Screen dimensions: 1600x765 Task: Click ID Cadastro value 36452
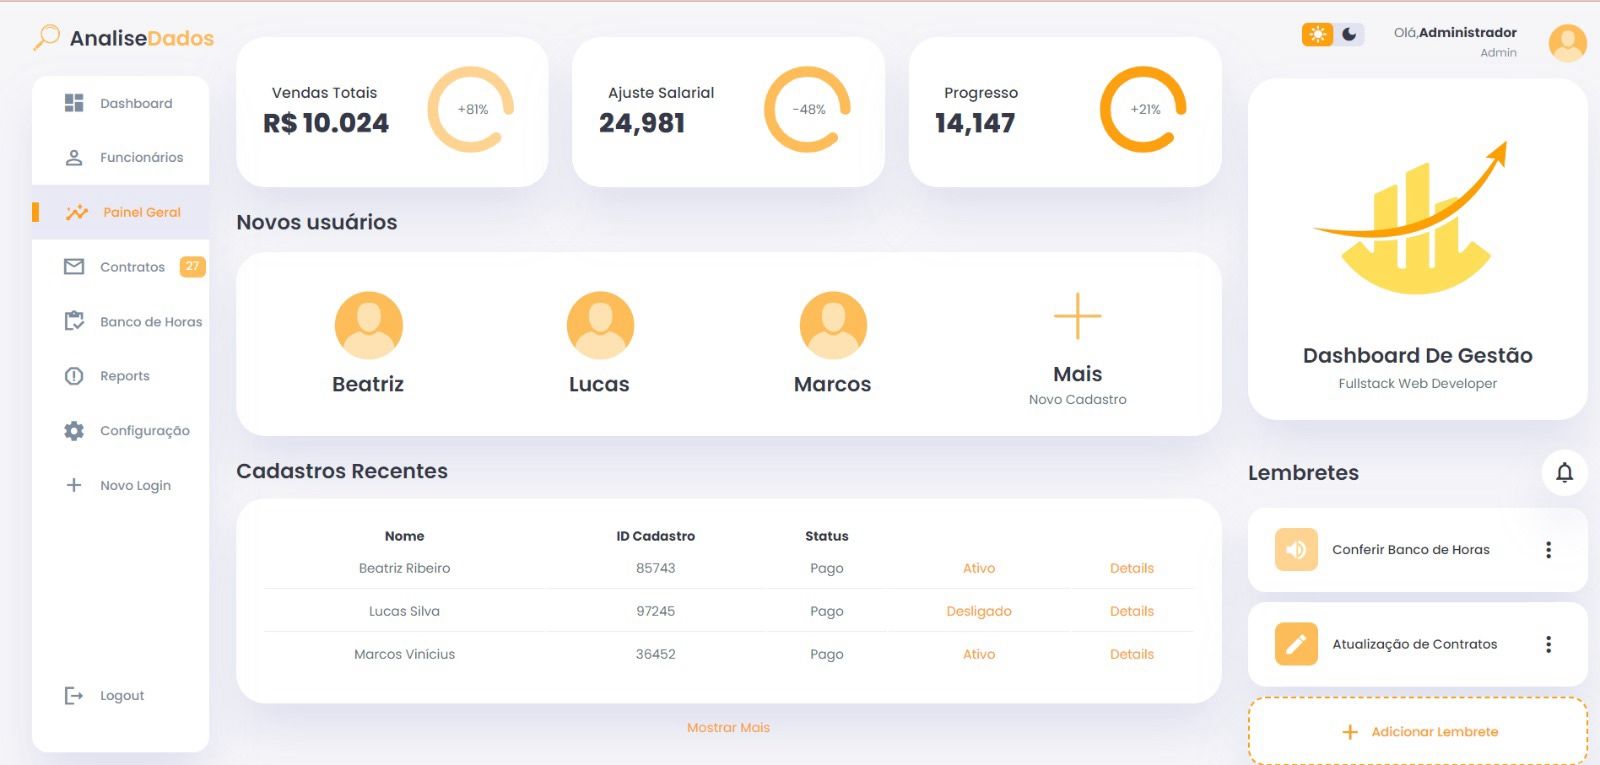click(656, 654)
